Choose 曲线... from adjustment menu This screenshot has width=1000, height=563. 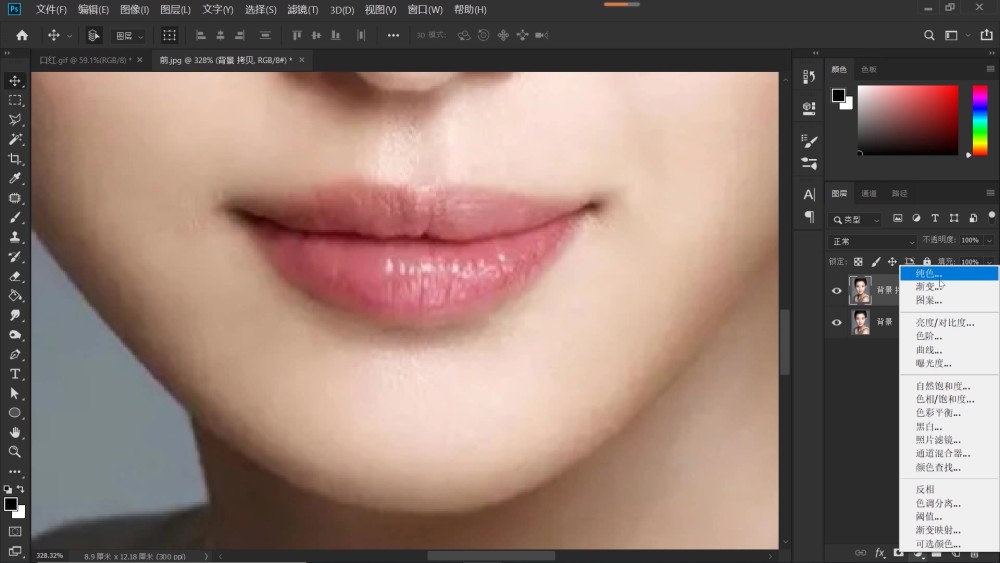tap(929, 350)
